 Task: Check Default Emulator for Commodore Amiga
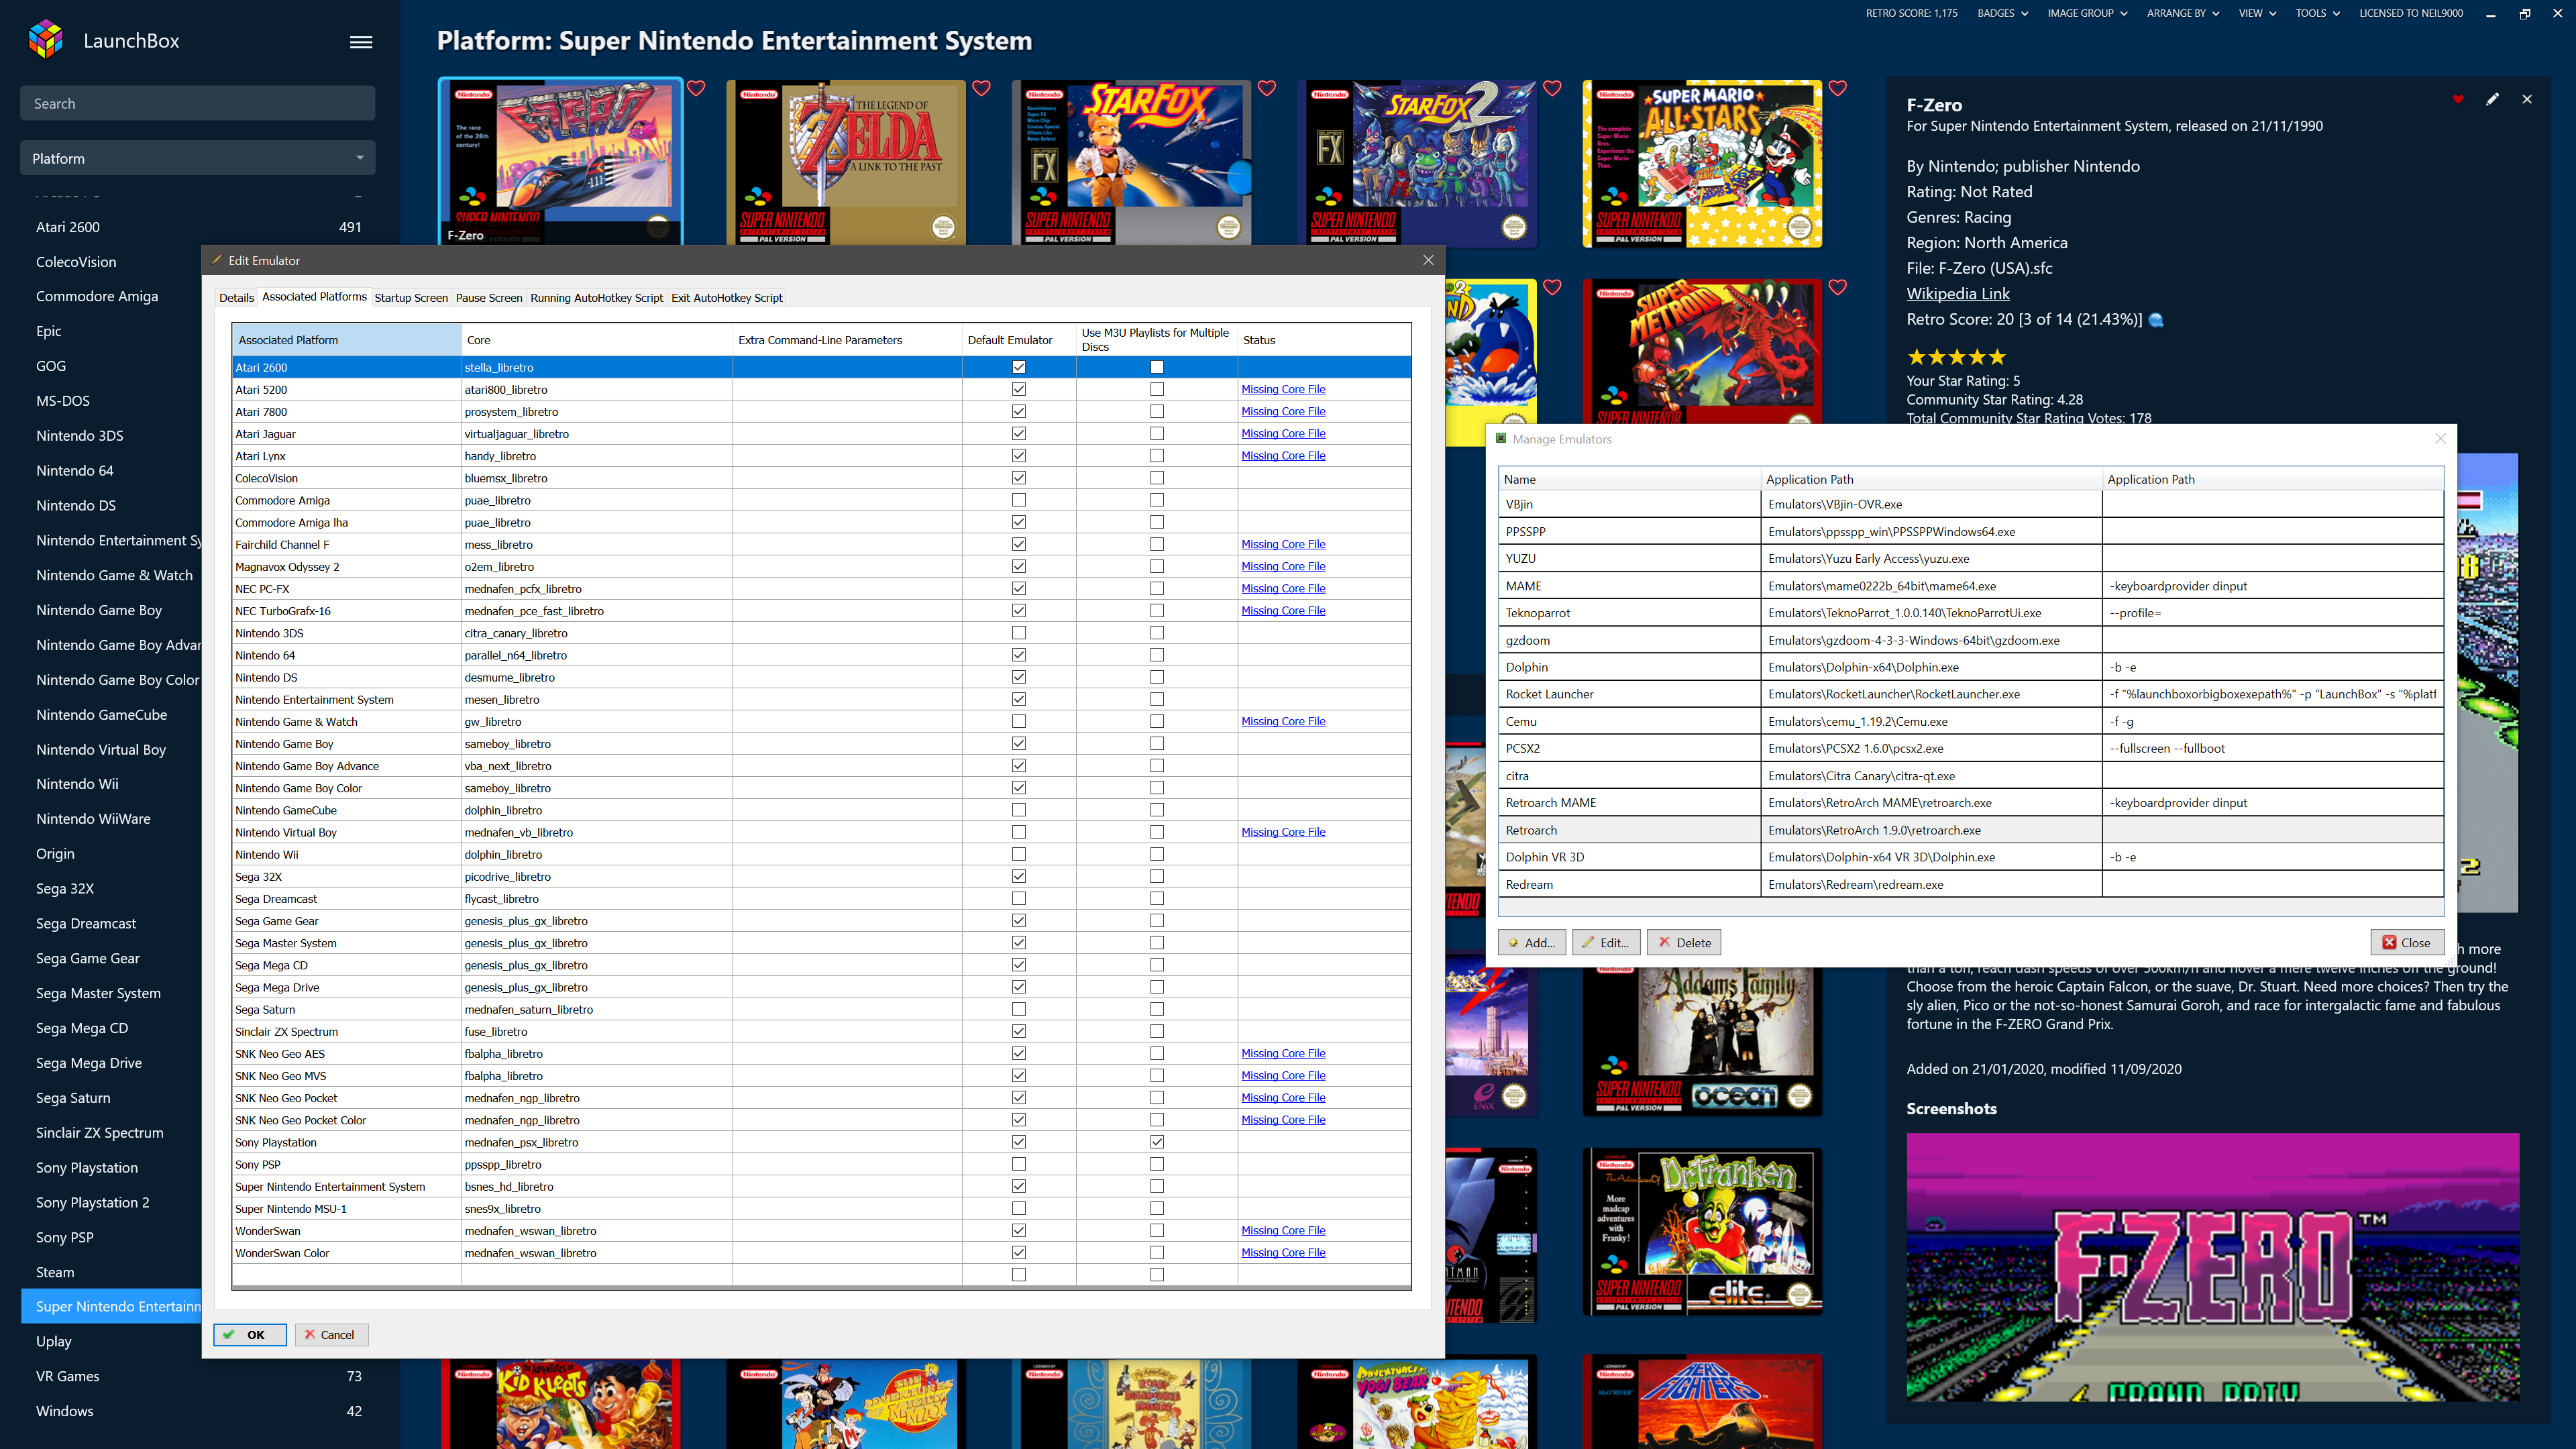(x=1018, y=500)
